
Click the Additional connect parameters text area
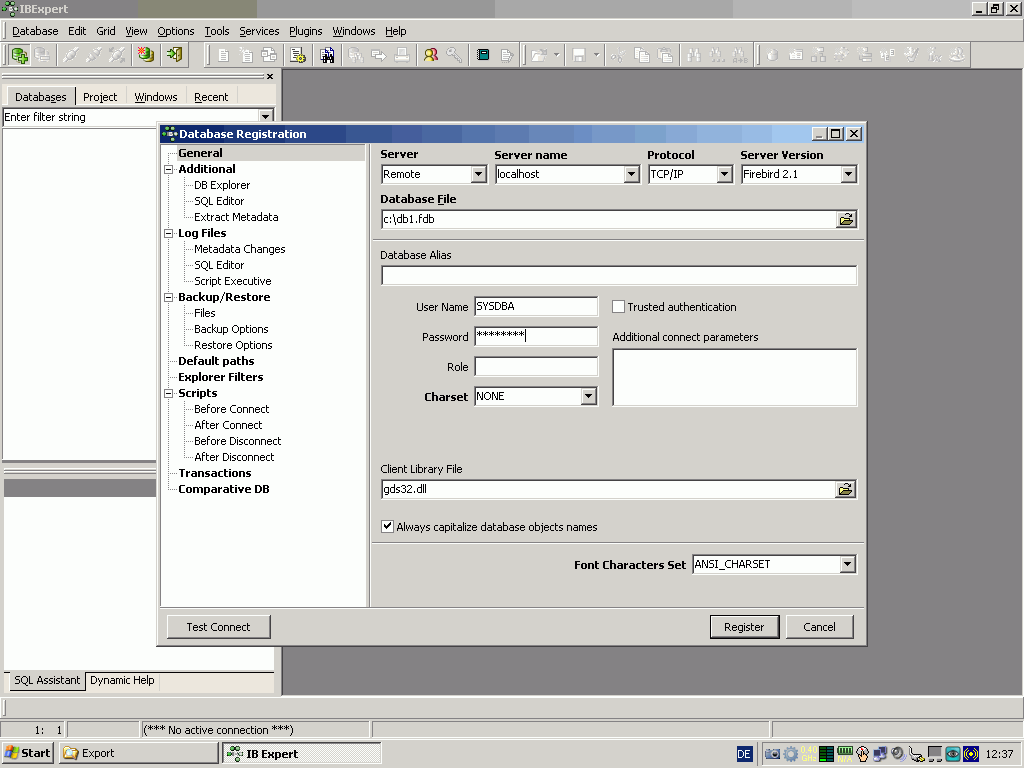[x=735, y=377]
